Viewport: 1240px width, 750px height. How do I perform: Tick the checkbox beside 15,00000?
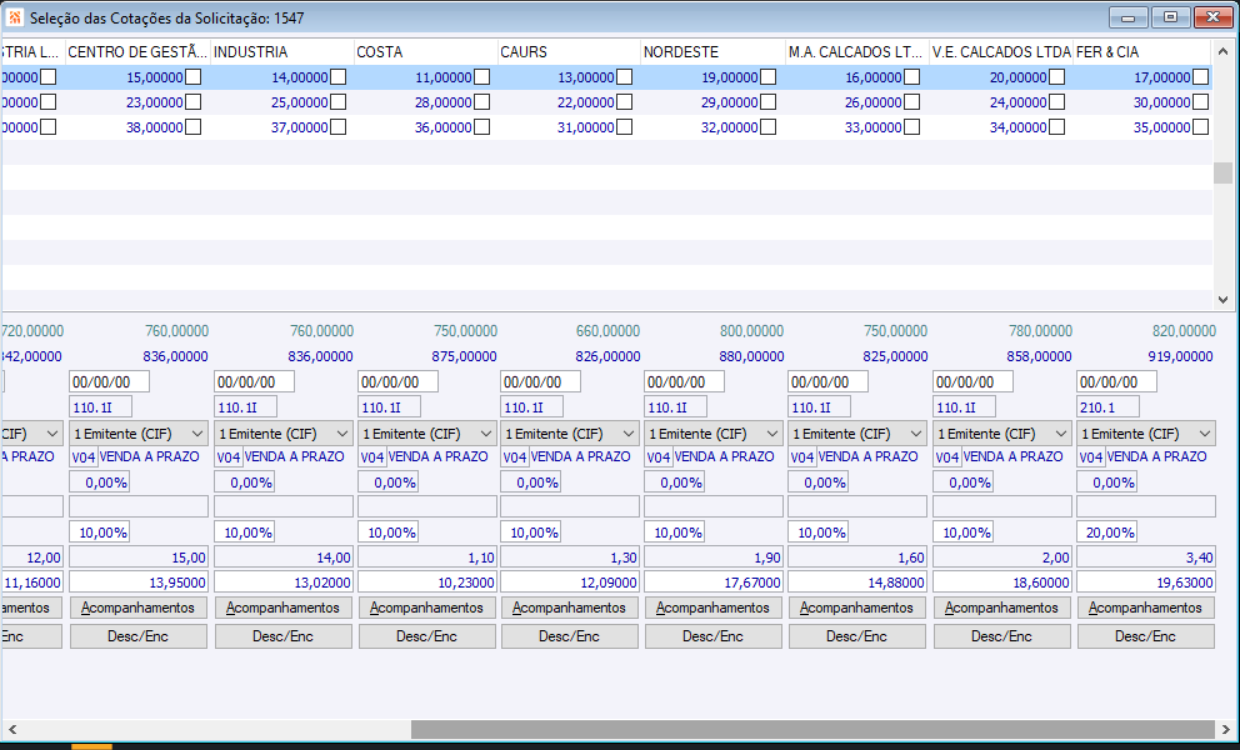pyautogui.click(x=193, y=77)
